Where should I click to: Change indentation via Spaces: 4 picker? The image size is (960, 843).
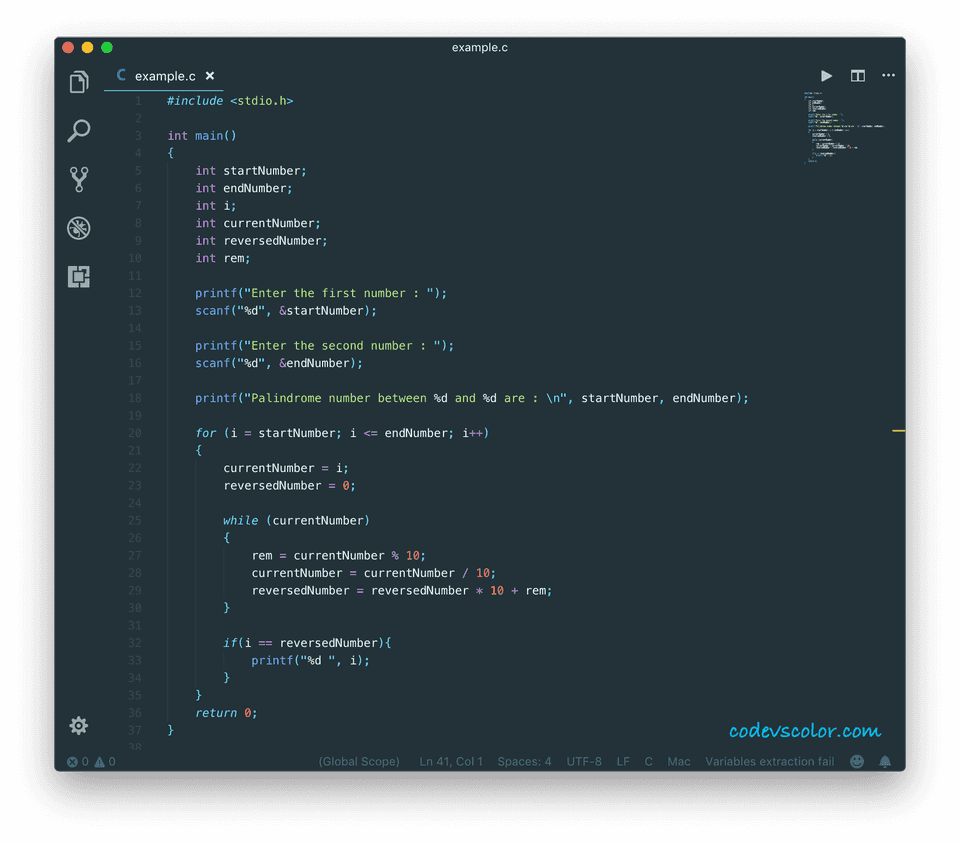[x=524, y=761]
